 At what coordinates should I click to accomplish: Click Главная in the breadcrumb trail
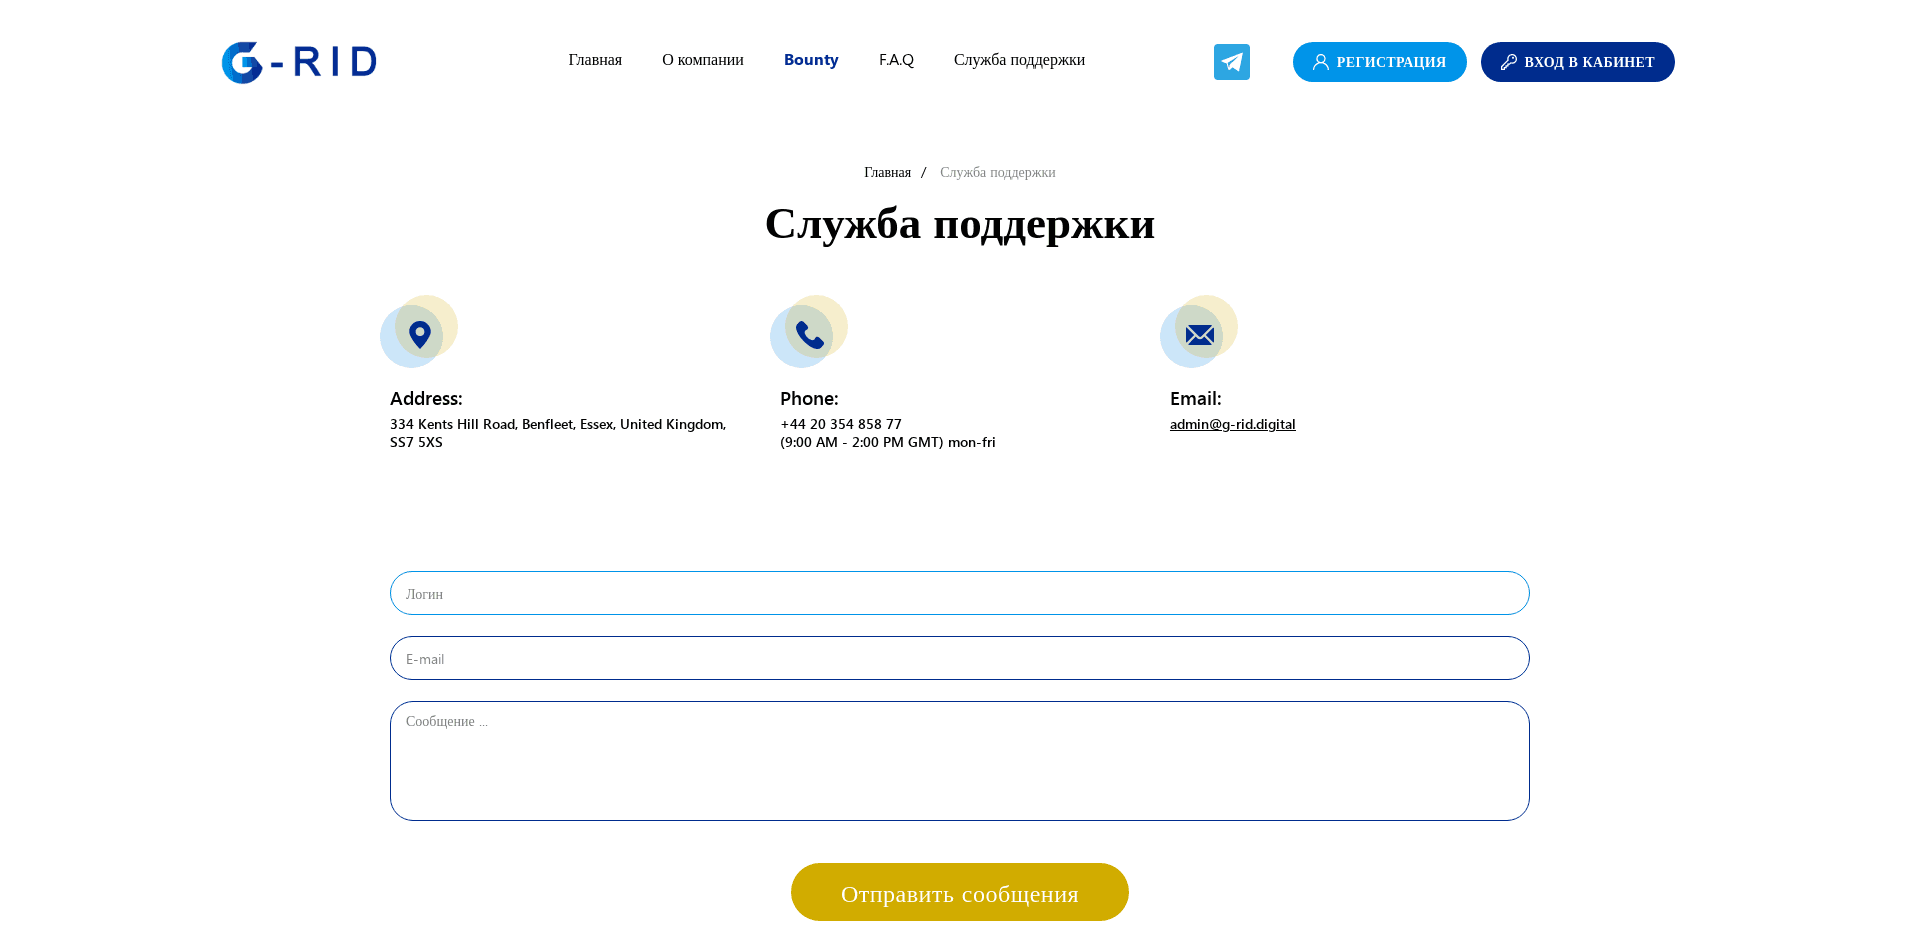(x=887, y=172)
